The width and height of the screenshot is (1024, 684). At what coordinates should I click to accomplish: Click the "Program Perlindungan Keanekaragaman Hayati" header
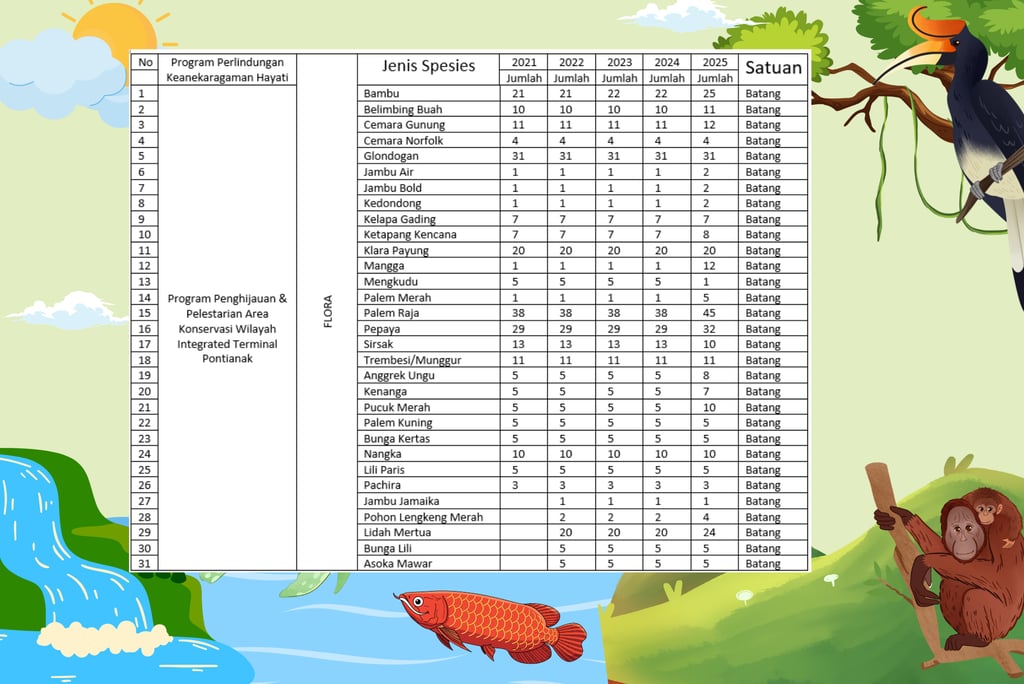[x=227, y=70]
